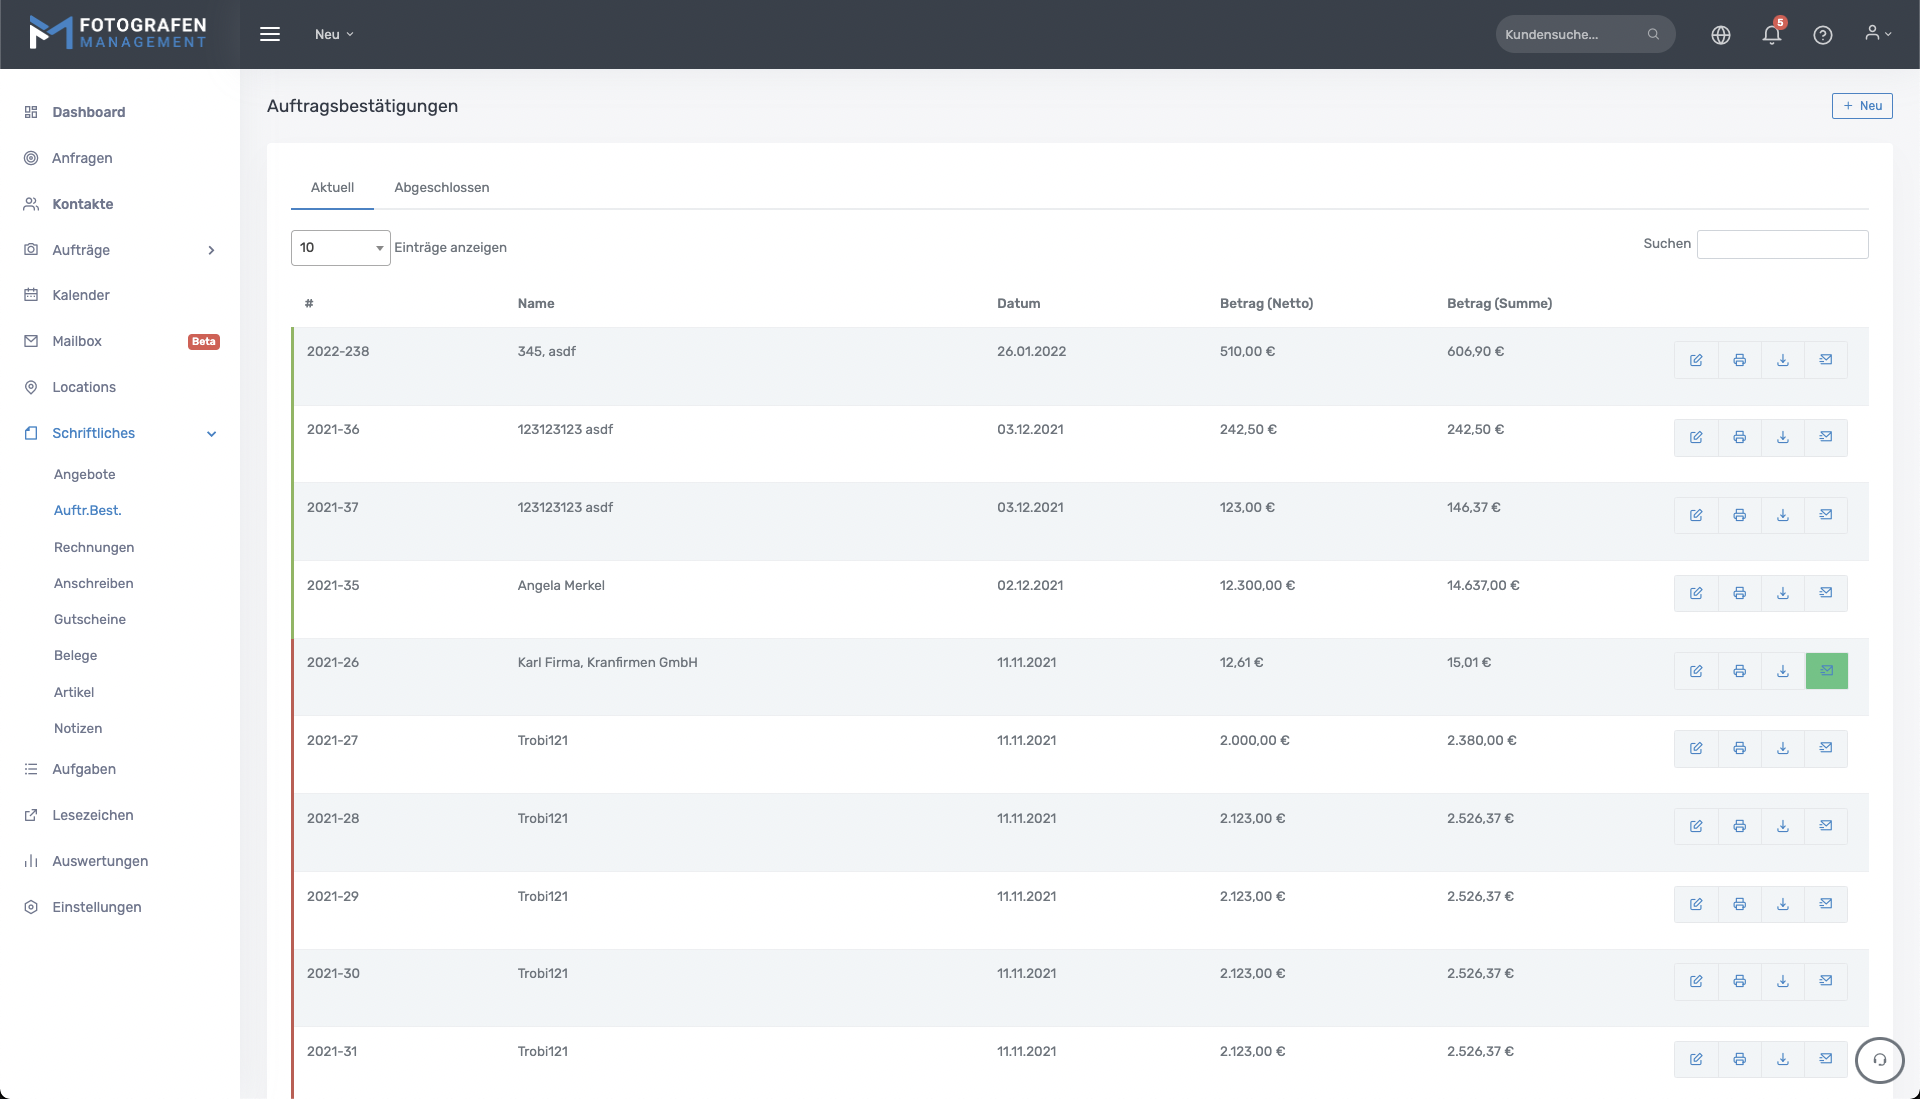Collapse the Schriftliches menu section
Viewport: 1920px width, 1099px height.
coord(211,434)
